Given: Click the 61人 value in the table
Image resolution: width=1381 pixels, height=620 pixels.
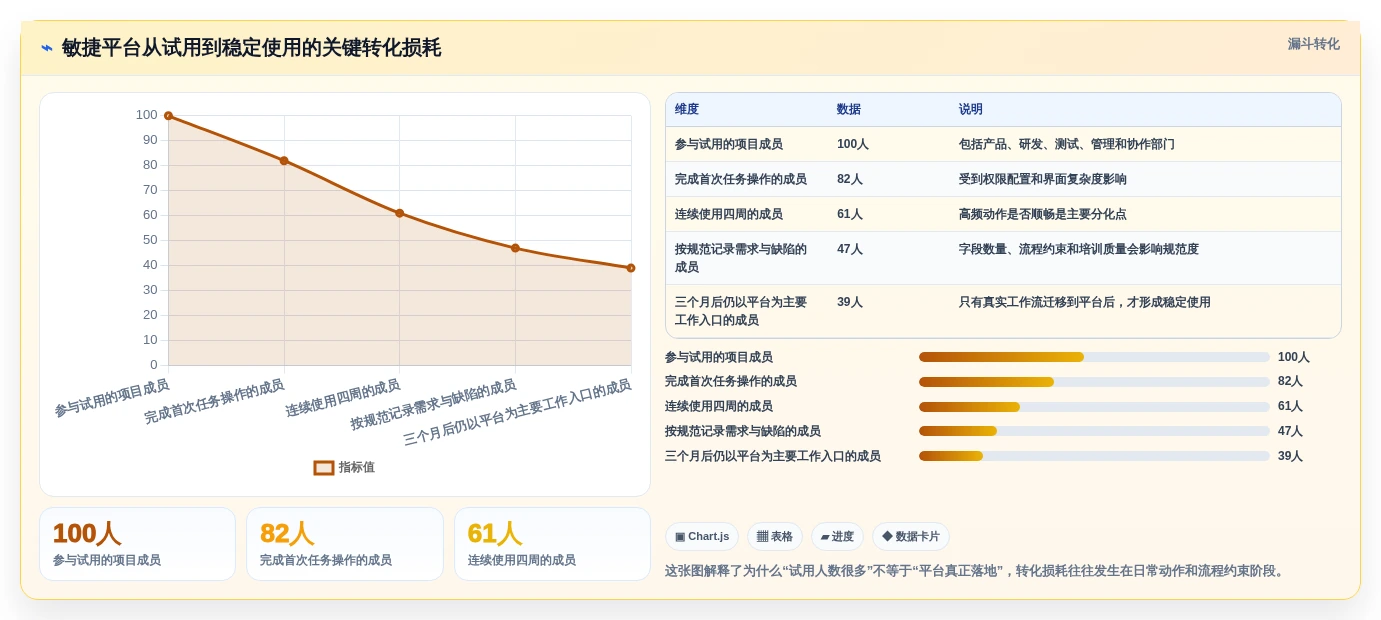Looking at the screenshot, I should (x=850, y=214).
